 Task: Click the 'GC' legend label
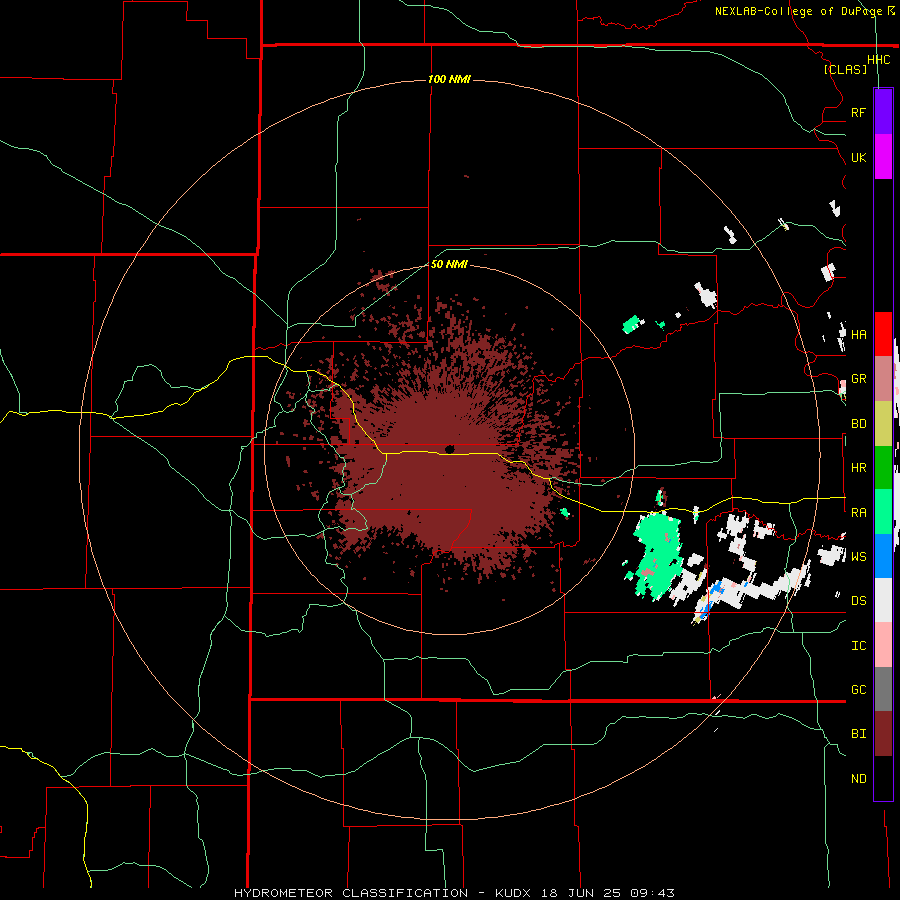[858, 689]
